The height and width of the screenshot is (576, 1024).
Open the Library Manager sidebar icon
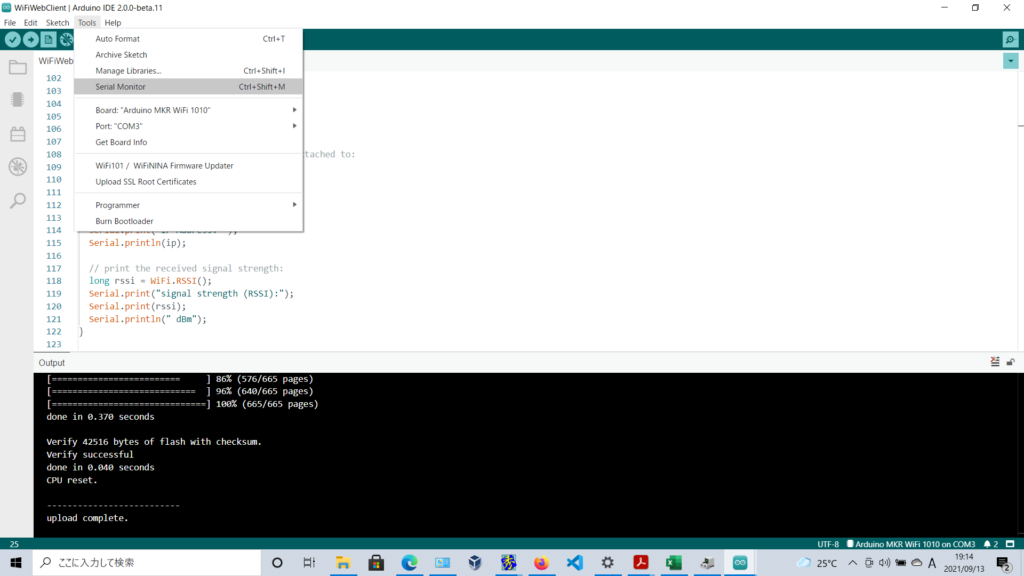click(18, 134)
